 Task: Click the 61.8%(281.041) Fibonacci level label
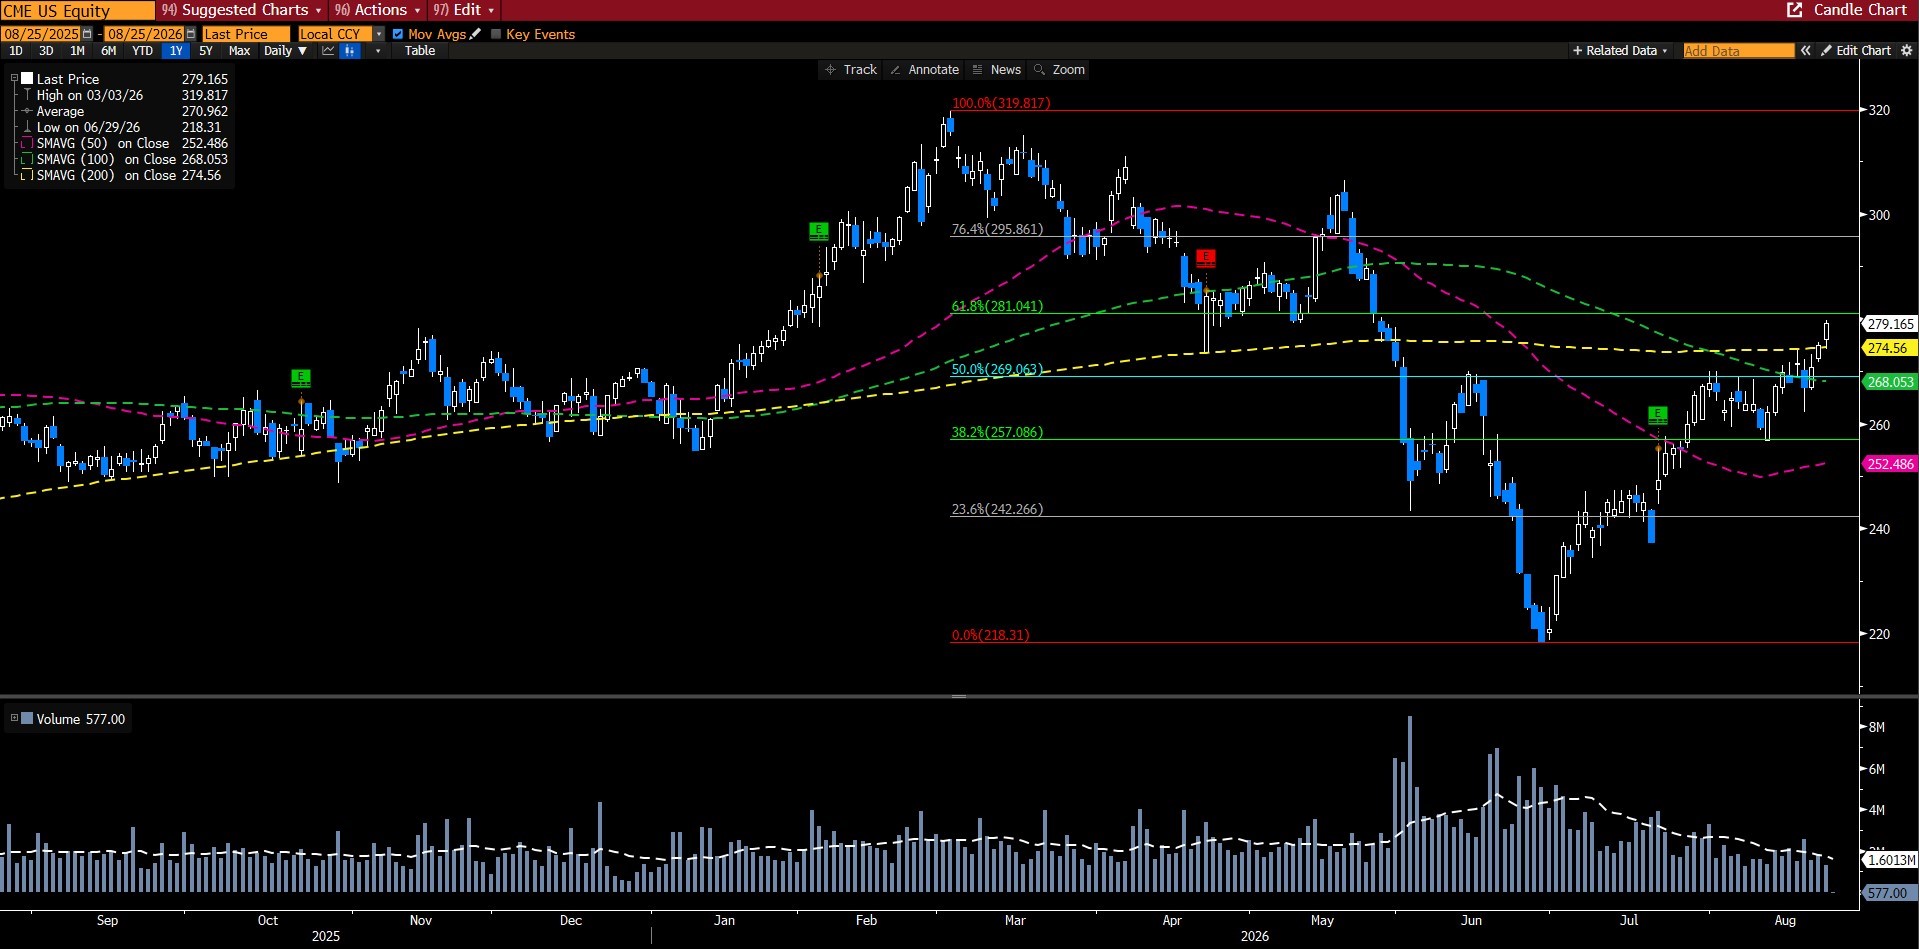[x=997, y=306]
